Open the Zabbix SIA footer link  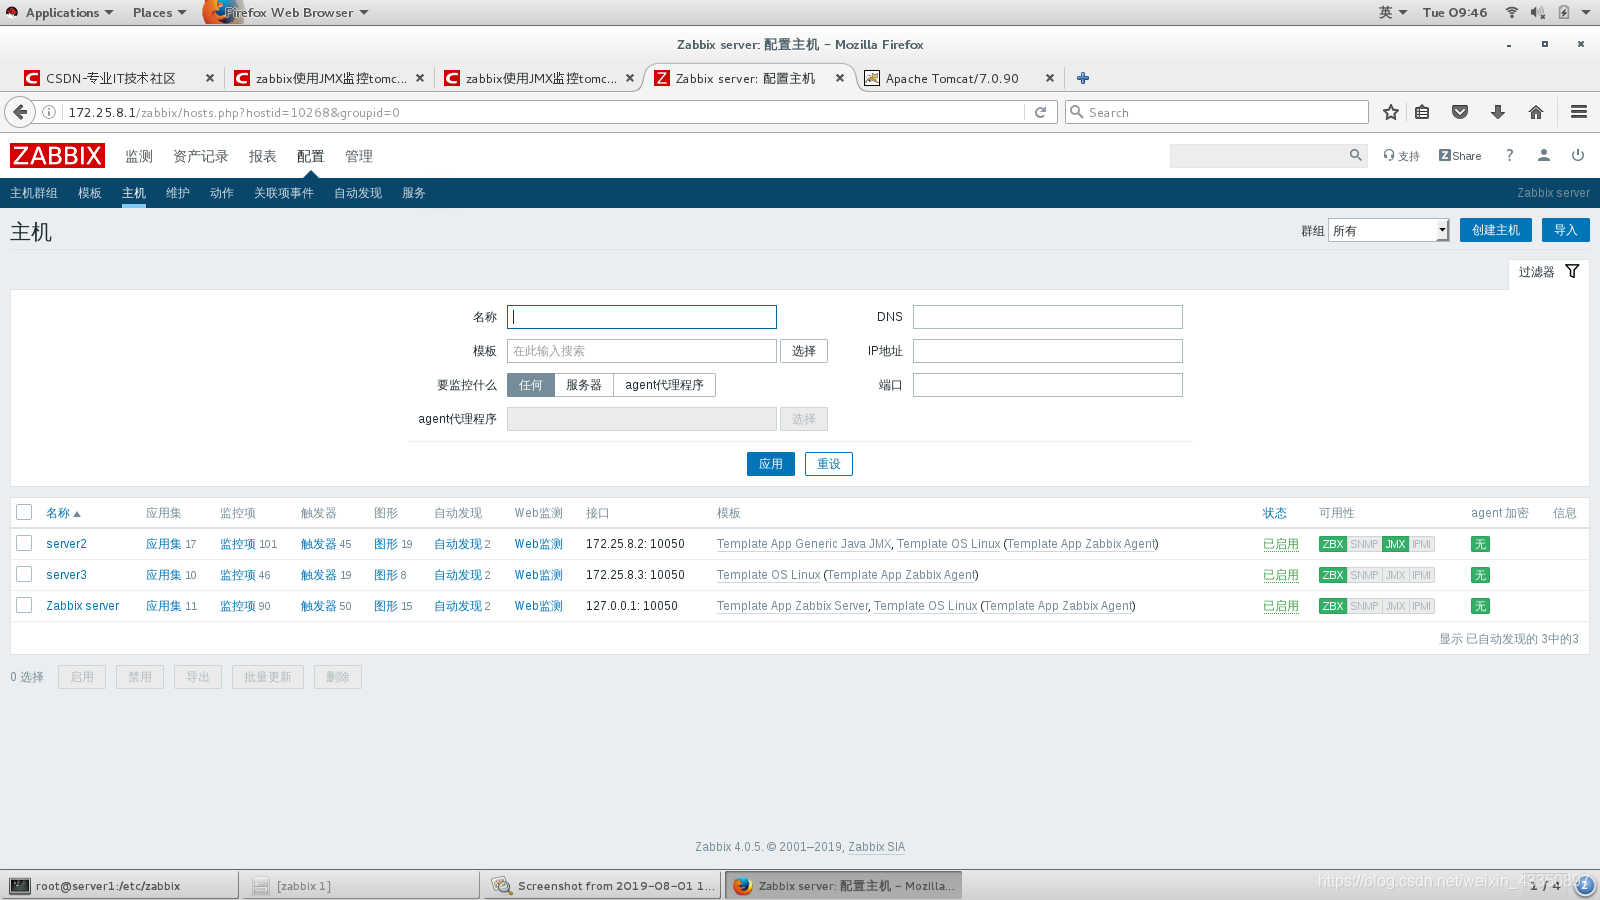[x=877, y=847]
